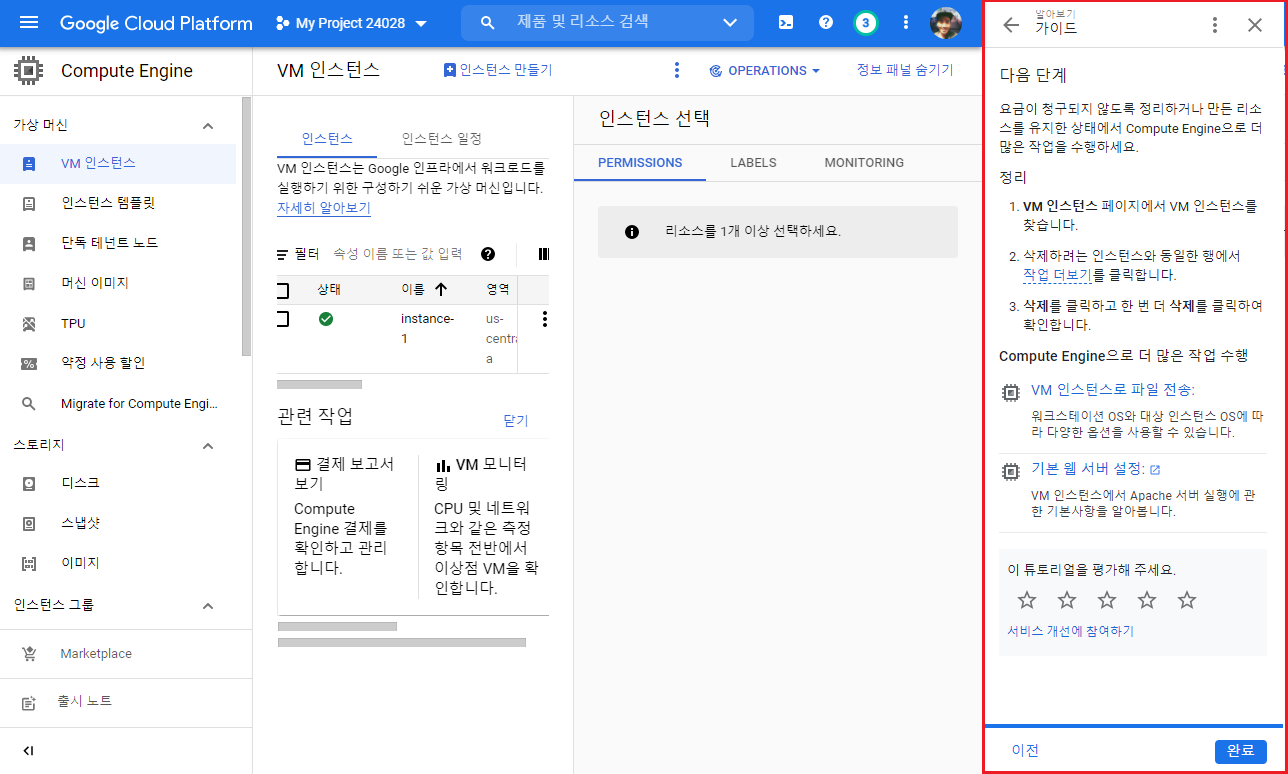Collapse the left sidebar with arrow icon
The image size is (1288, 774).
coord(28,751)
